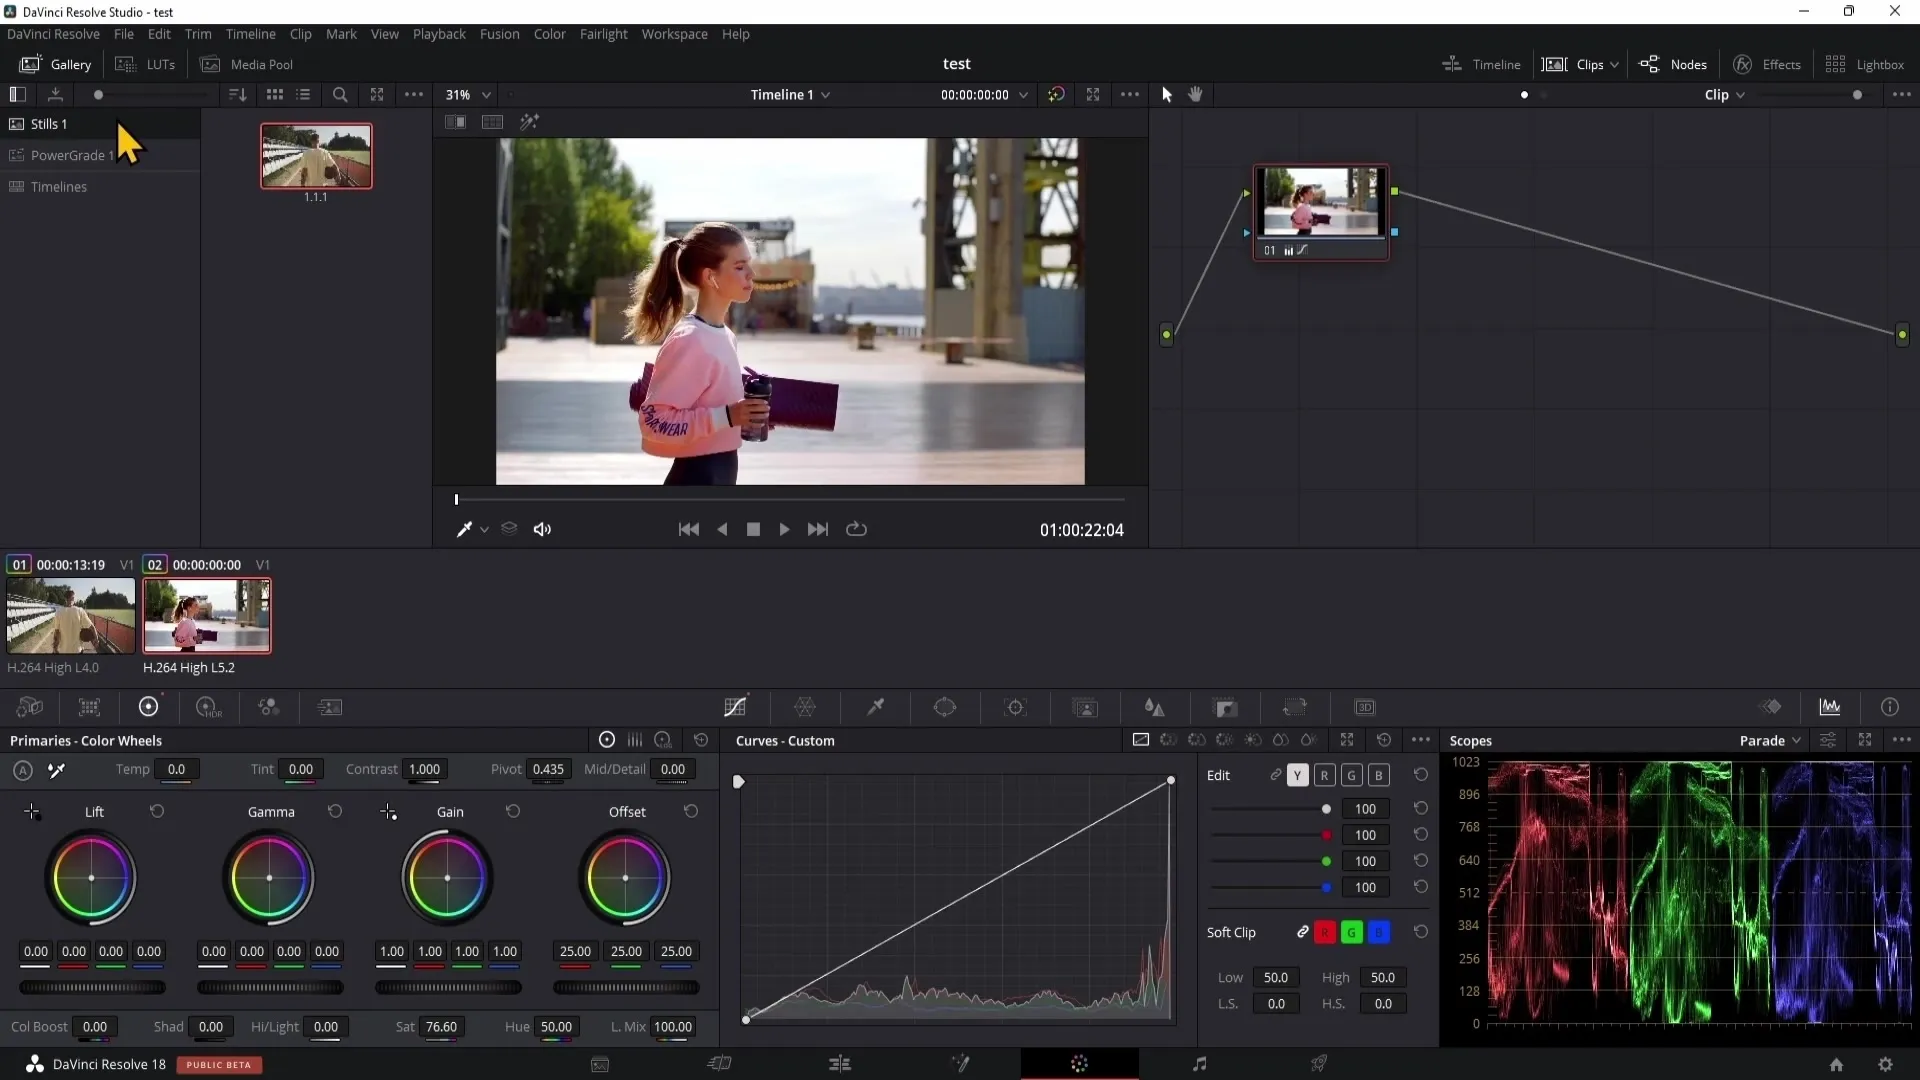The image size is (1920, 1080).
Task: Search stills in the gallery
Action: (x=340, y=94)
